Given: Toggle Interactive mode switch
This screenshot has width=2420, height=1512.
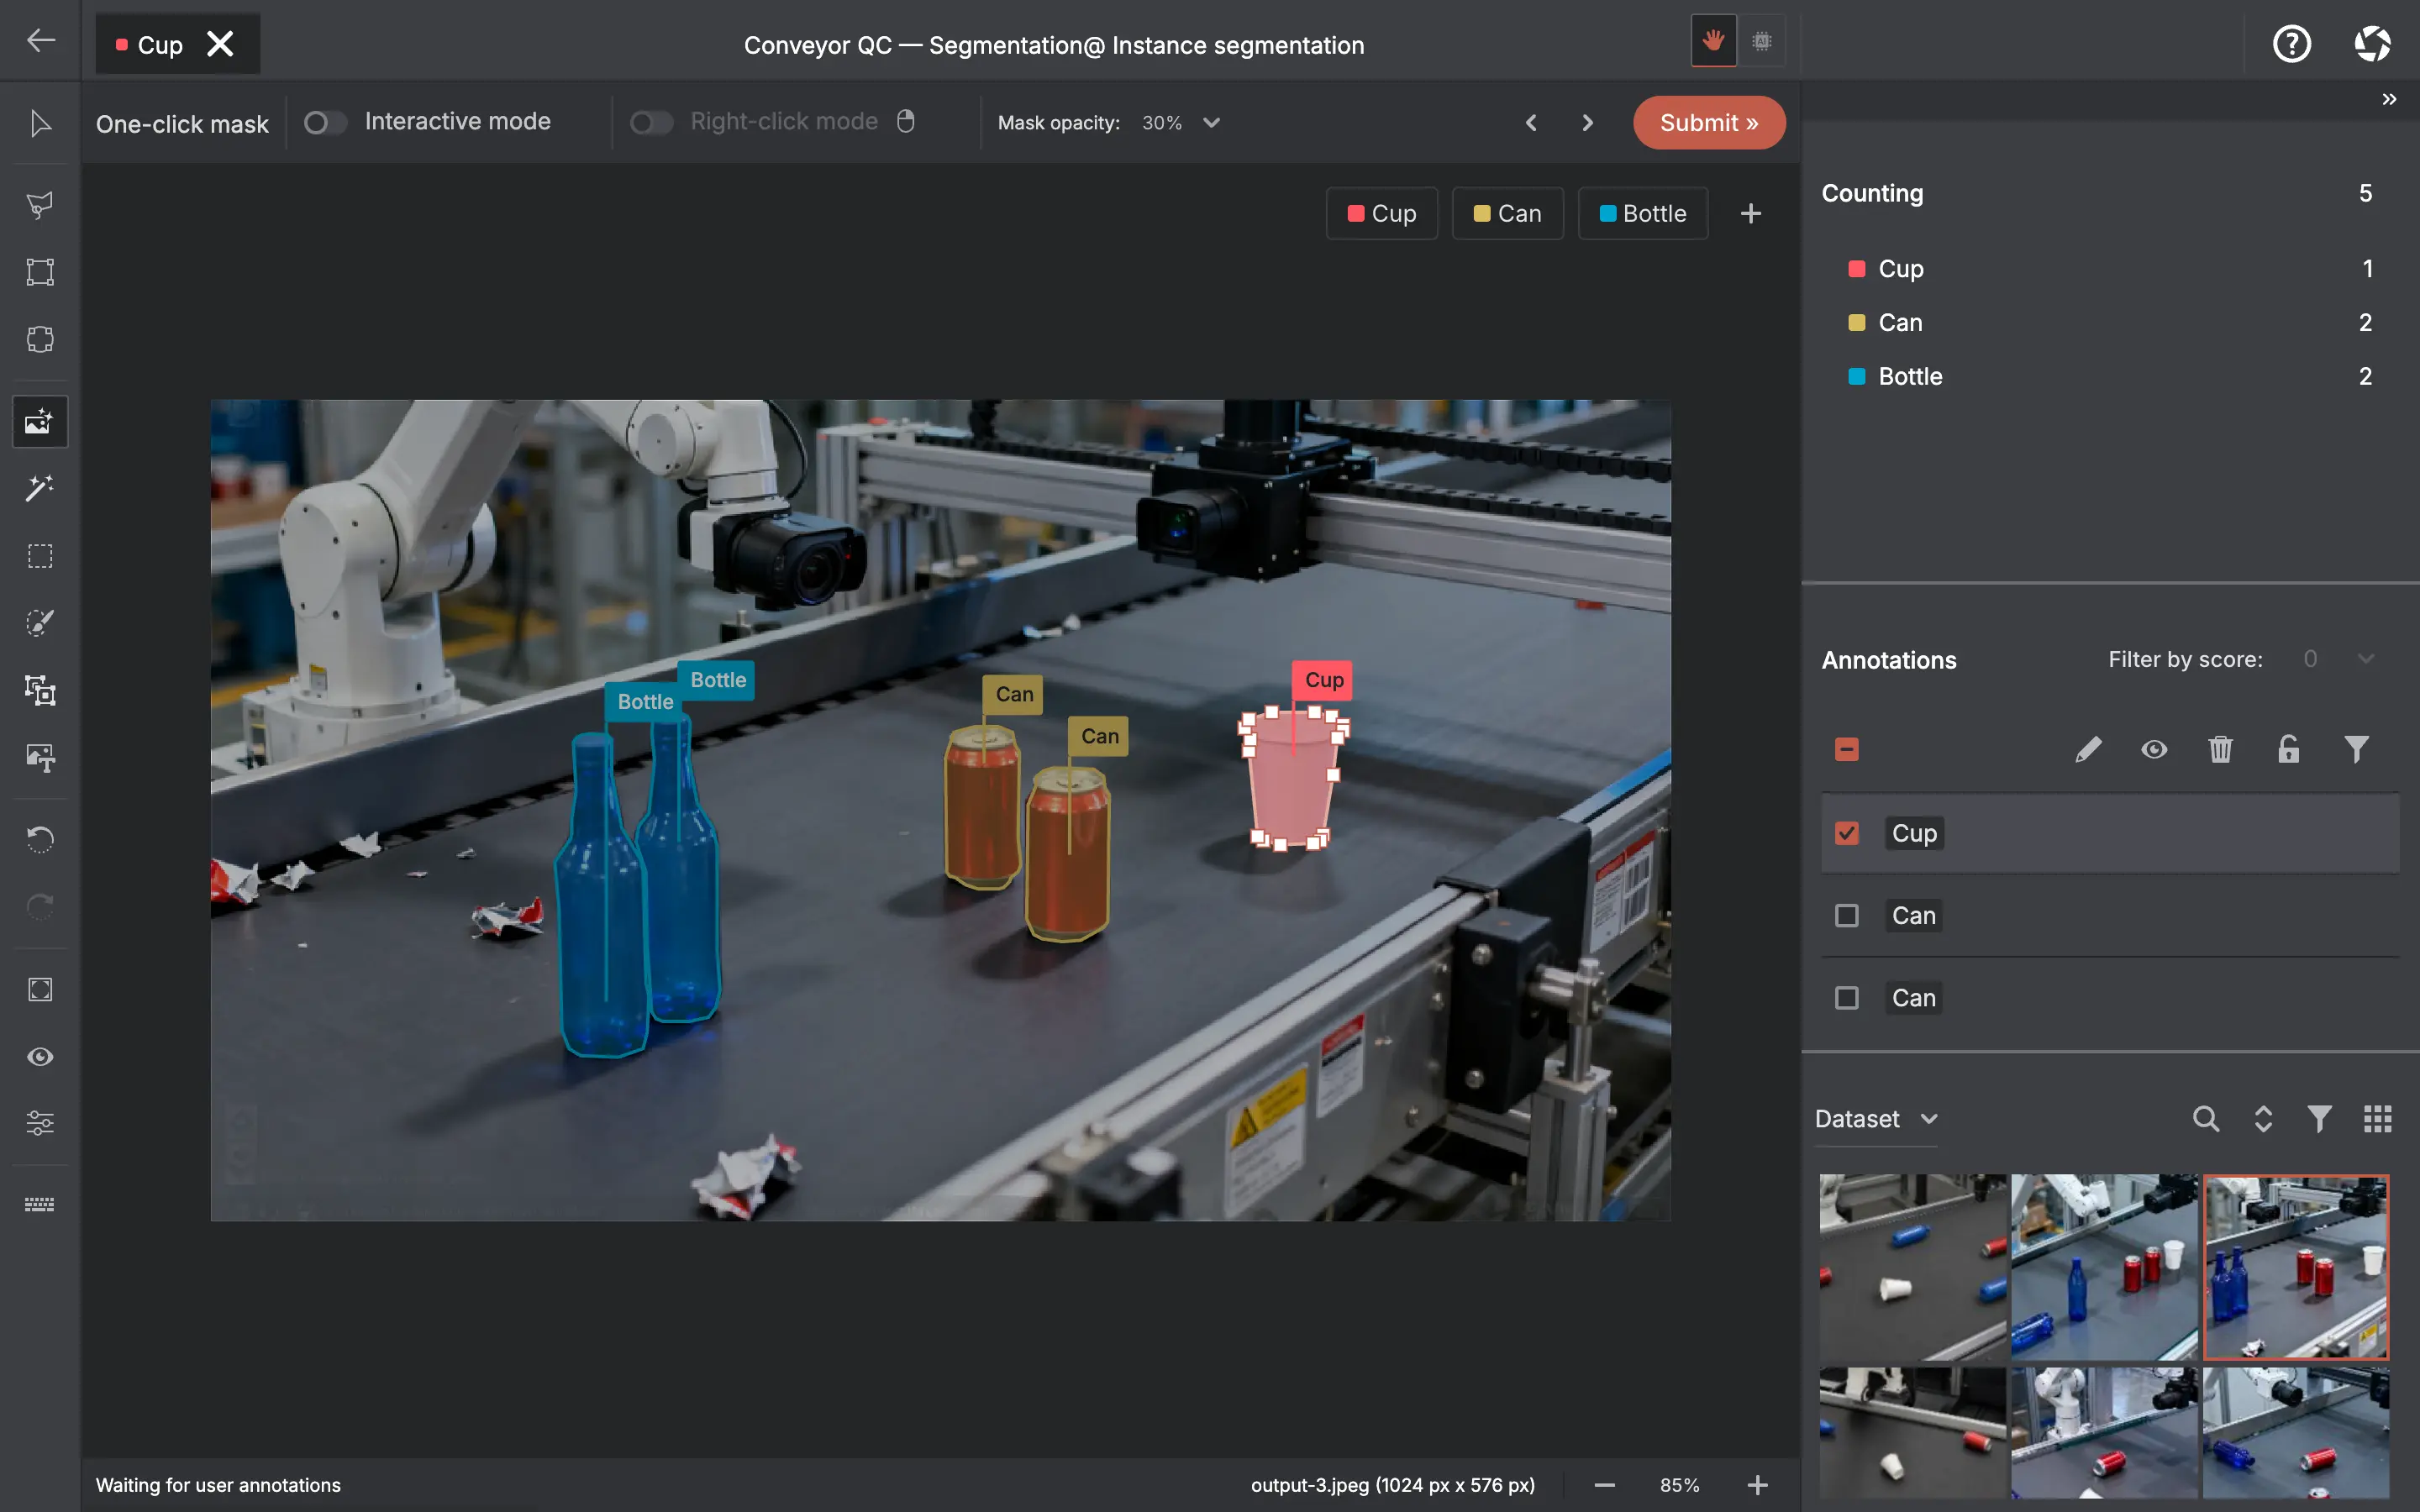Looking at the screenshot, I should (x=324, y=123).
